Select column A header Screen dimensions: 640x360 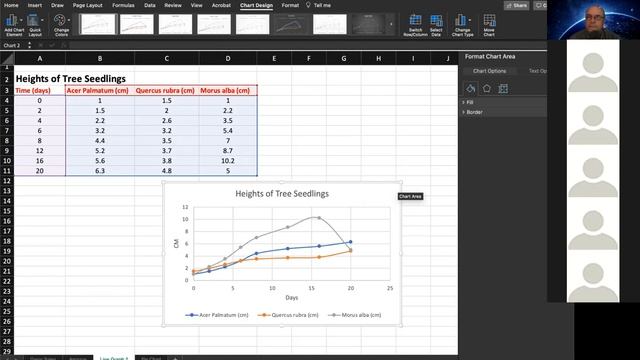click(40, 58)
